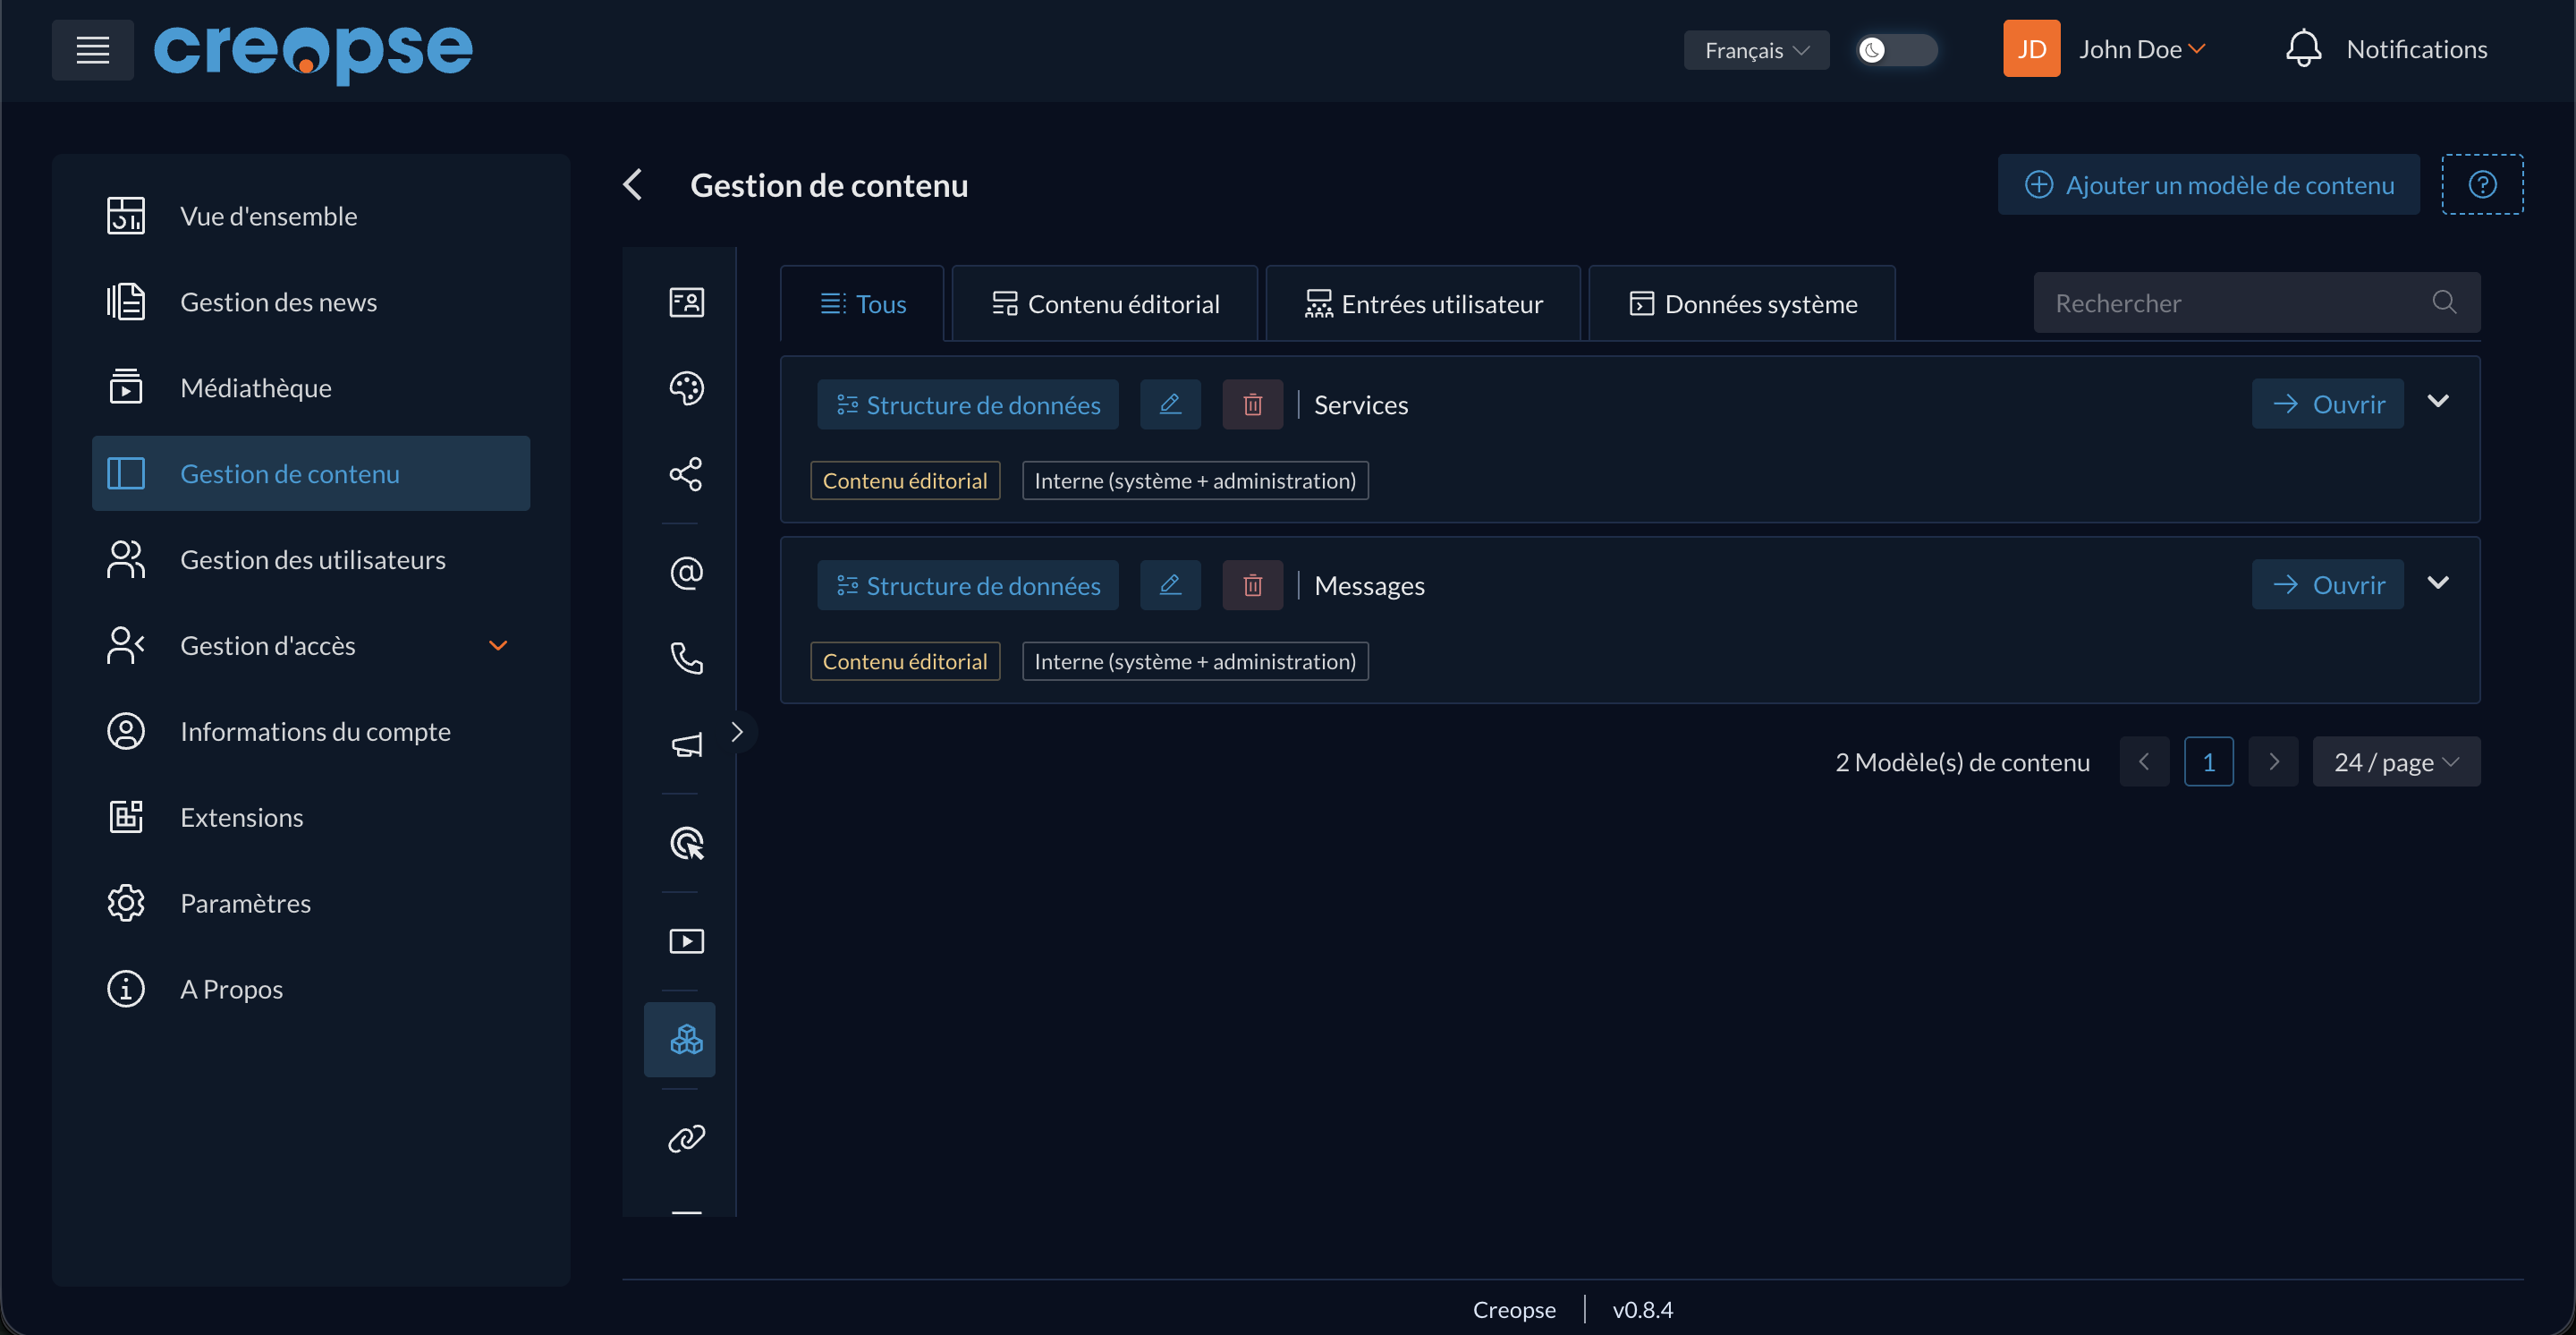Click Ouvrir for Services
The image size is (2576, 1335).
pos(2328,404)
